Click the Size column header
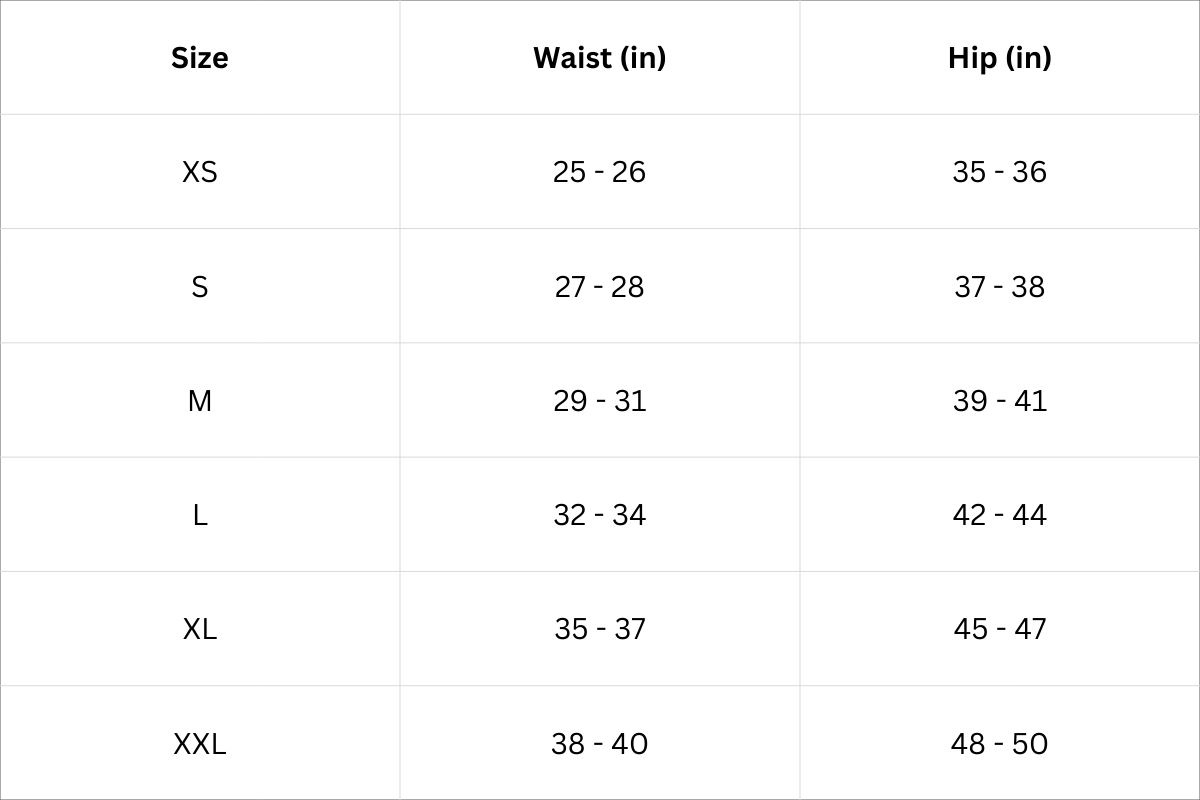The image size is (1200, 800). click(x=200, y=58)
